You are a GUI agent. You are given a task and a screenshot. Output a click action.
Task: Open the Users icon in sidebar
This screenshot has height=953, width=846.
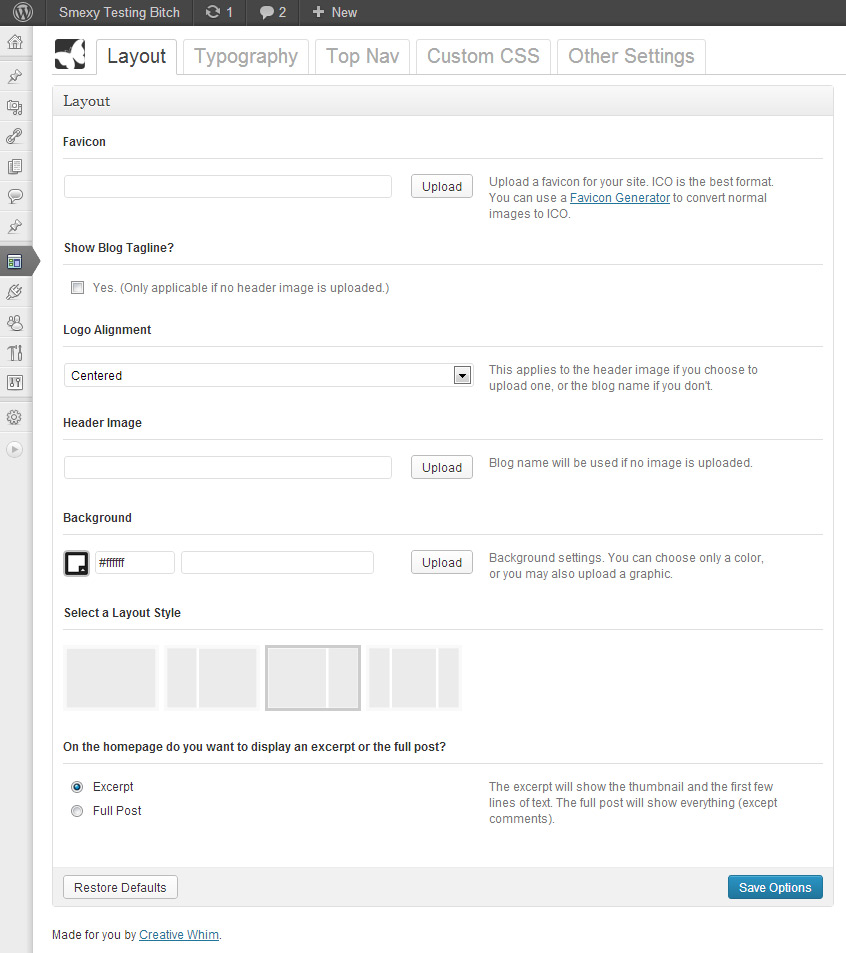pyautogui.click(x=15, y=322)
